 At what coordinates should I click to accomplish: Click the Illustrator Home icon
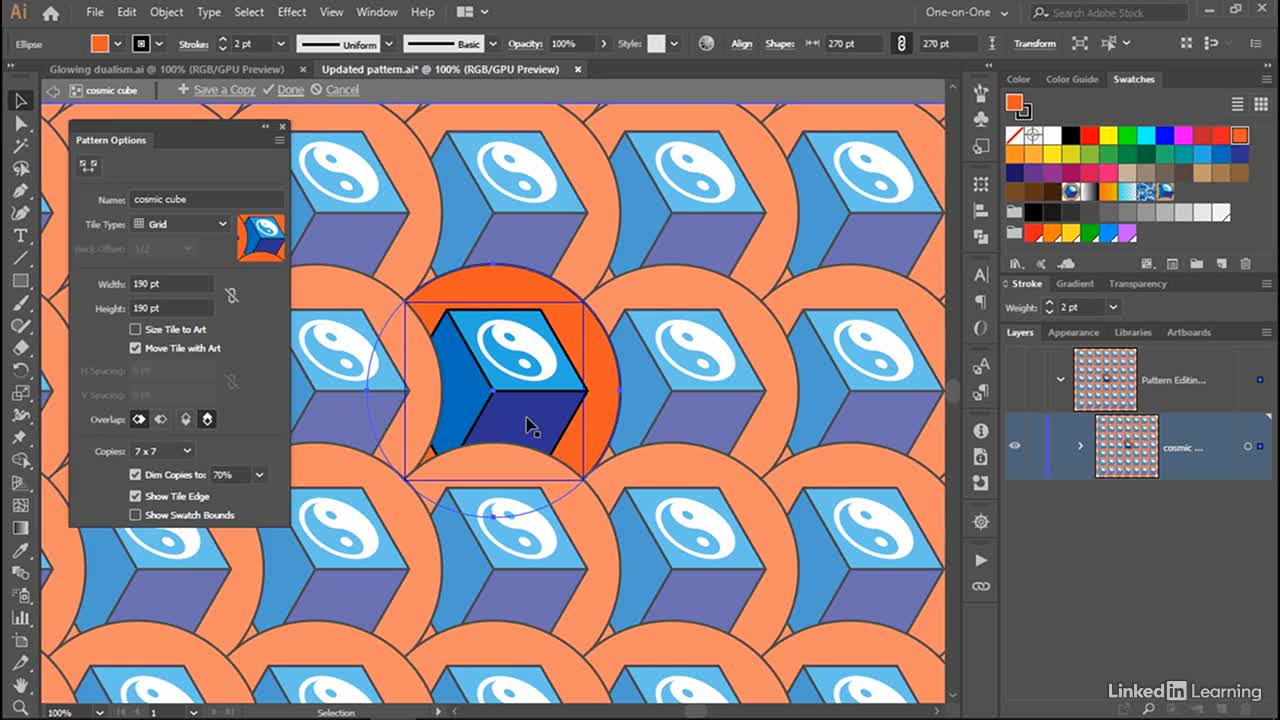coord(51,13)
